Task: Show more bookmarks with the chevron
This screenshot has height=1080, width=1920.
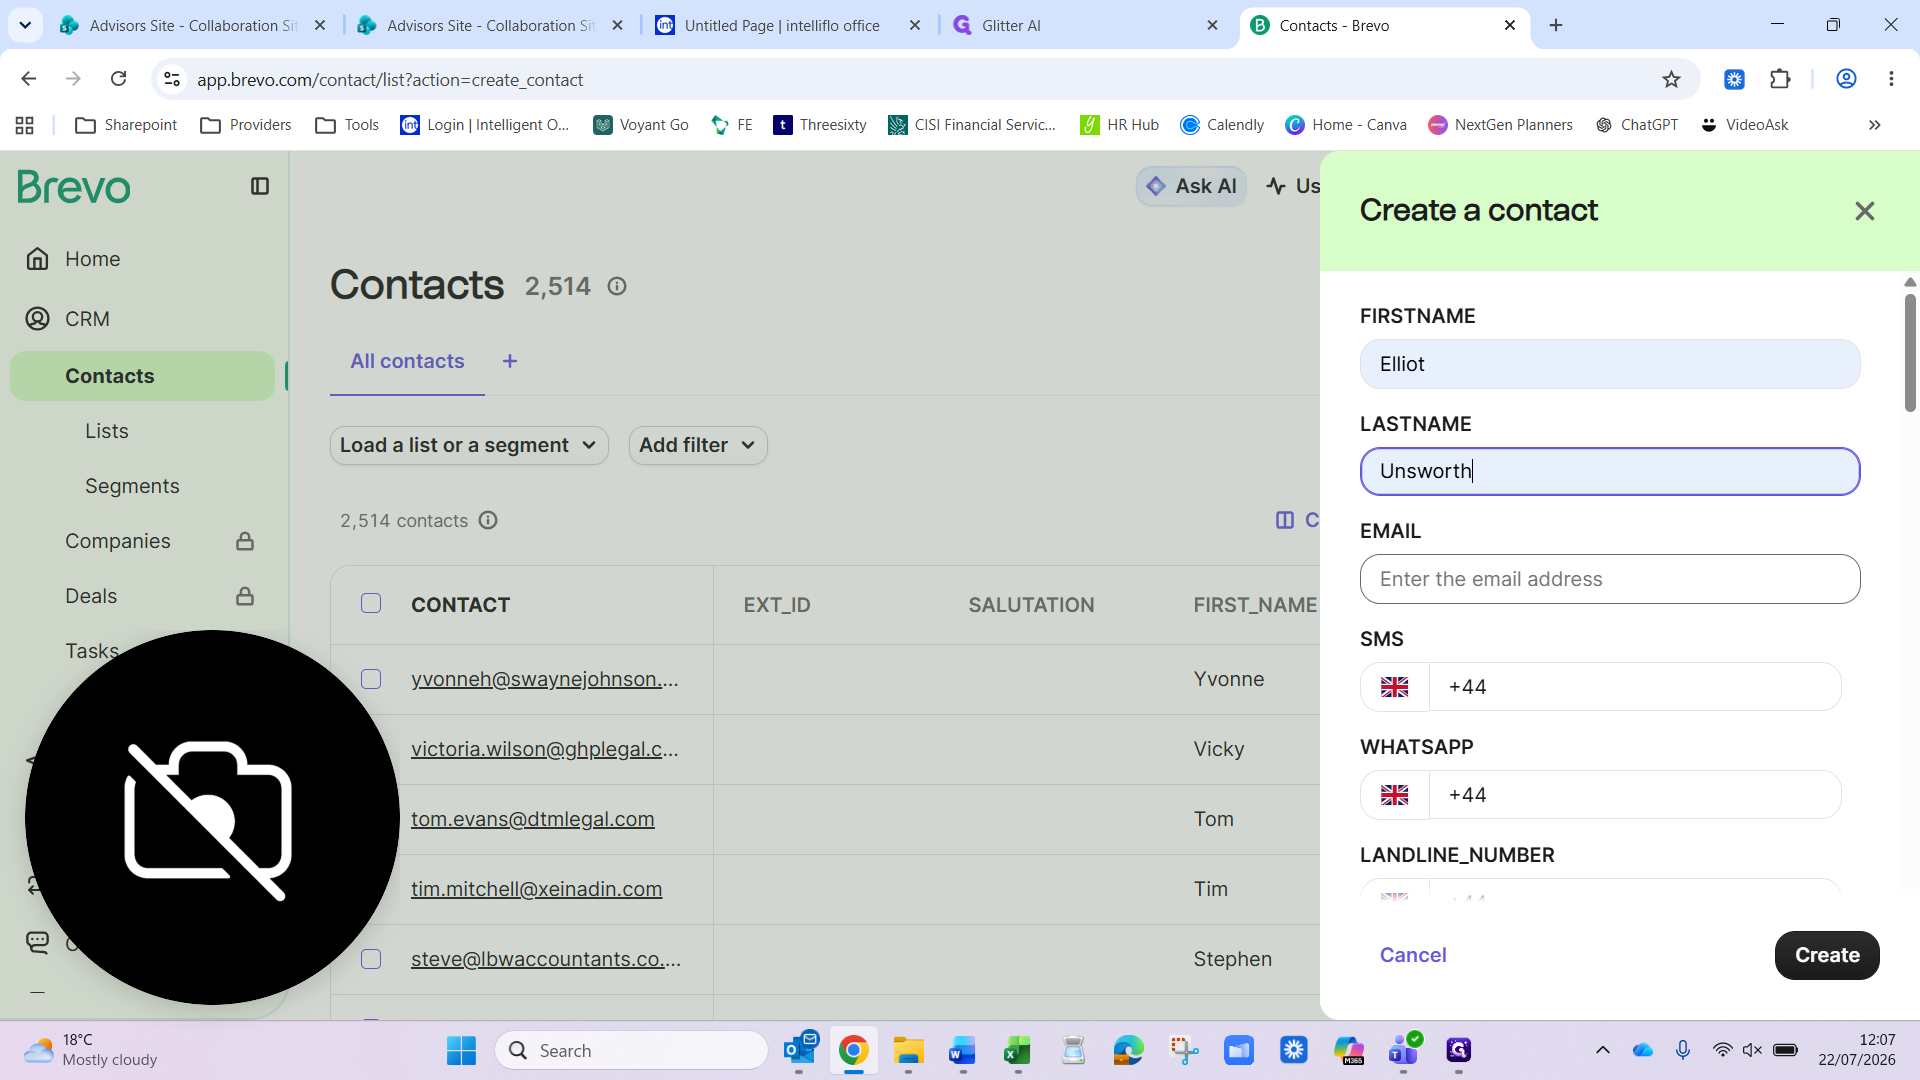Action: (1875, 125)
